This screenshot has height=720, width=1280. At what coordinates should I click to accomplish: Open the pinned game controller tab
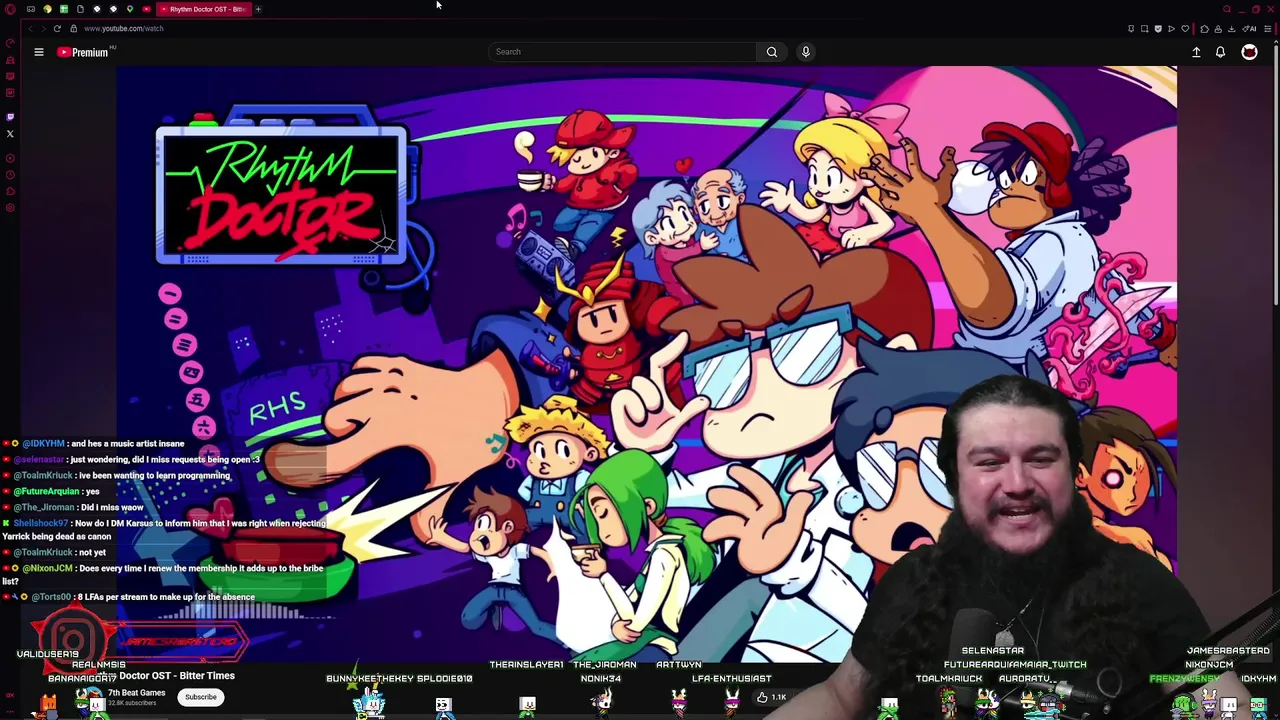point(31,9)
